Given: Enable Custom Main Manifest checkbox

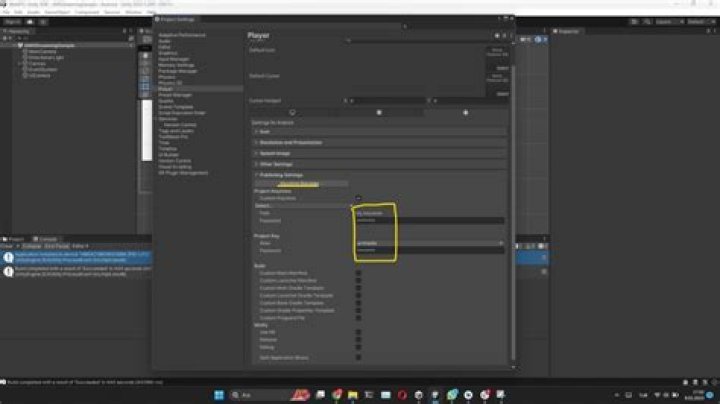Looking at the screenshot, I should coord(358,273).
